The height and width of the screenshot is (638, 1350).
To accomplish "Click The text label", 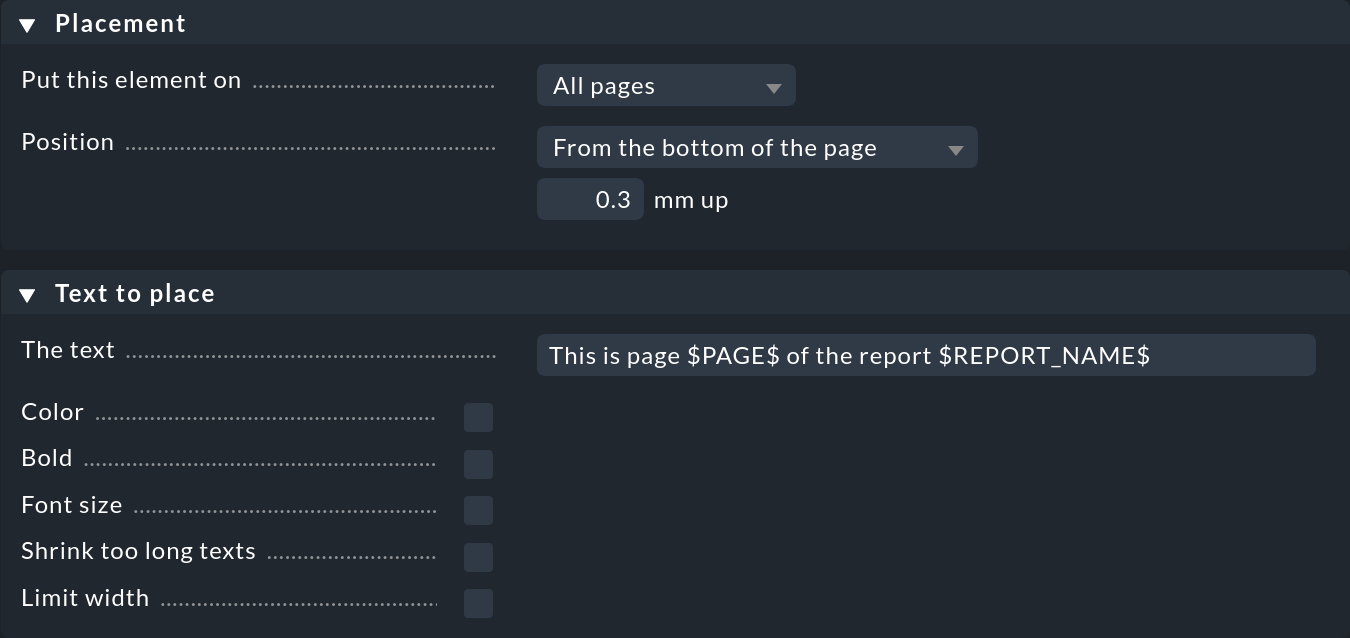I will click(68, 350).
